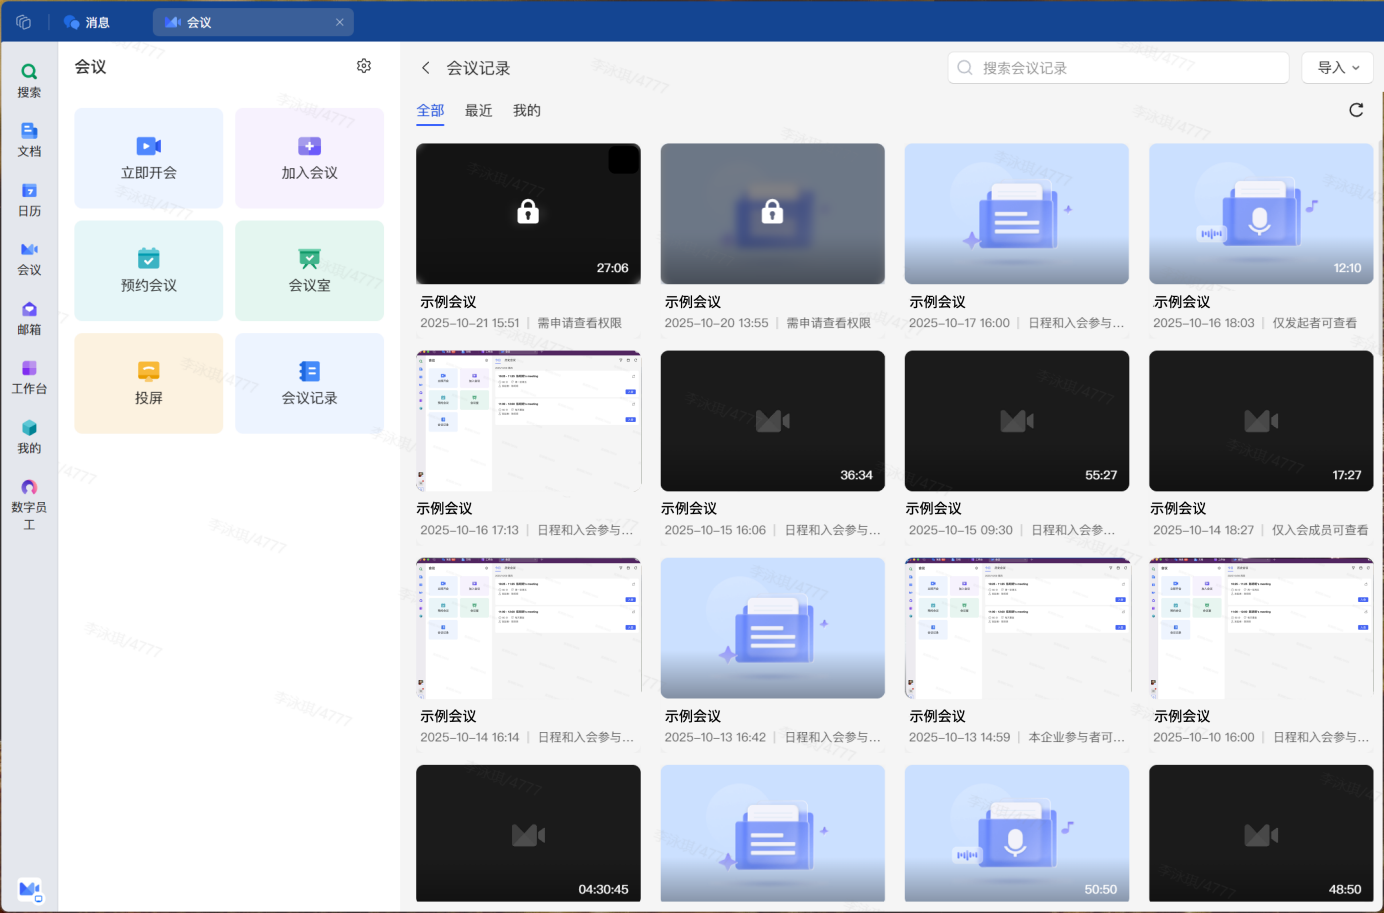Open the audio recording lasting 50:50
The height and width of the screenshot is (913, 1384).
(x=1017, y=834)
